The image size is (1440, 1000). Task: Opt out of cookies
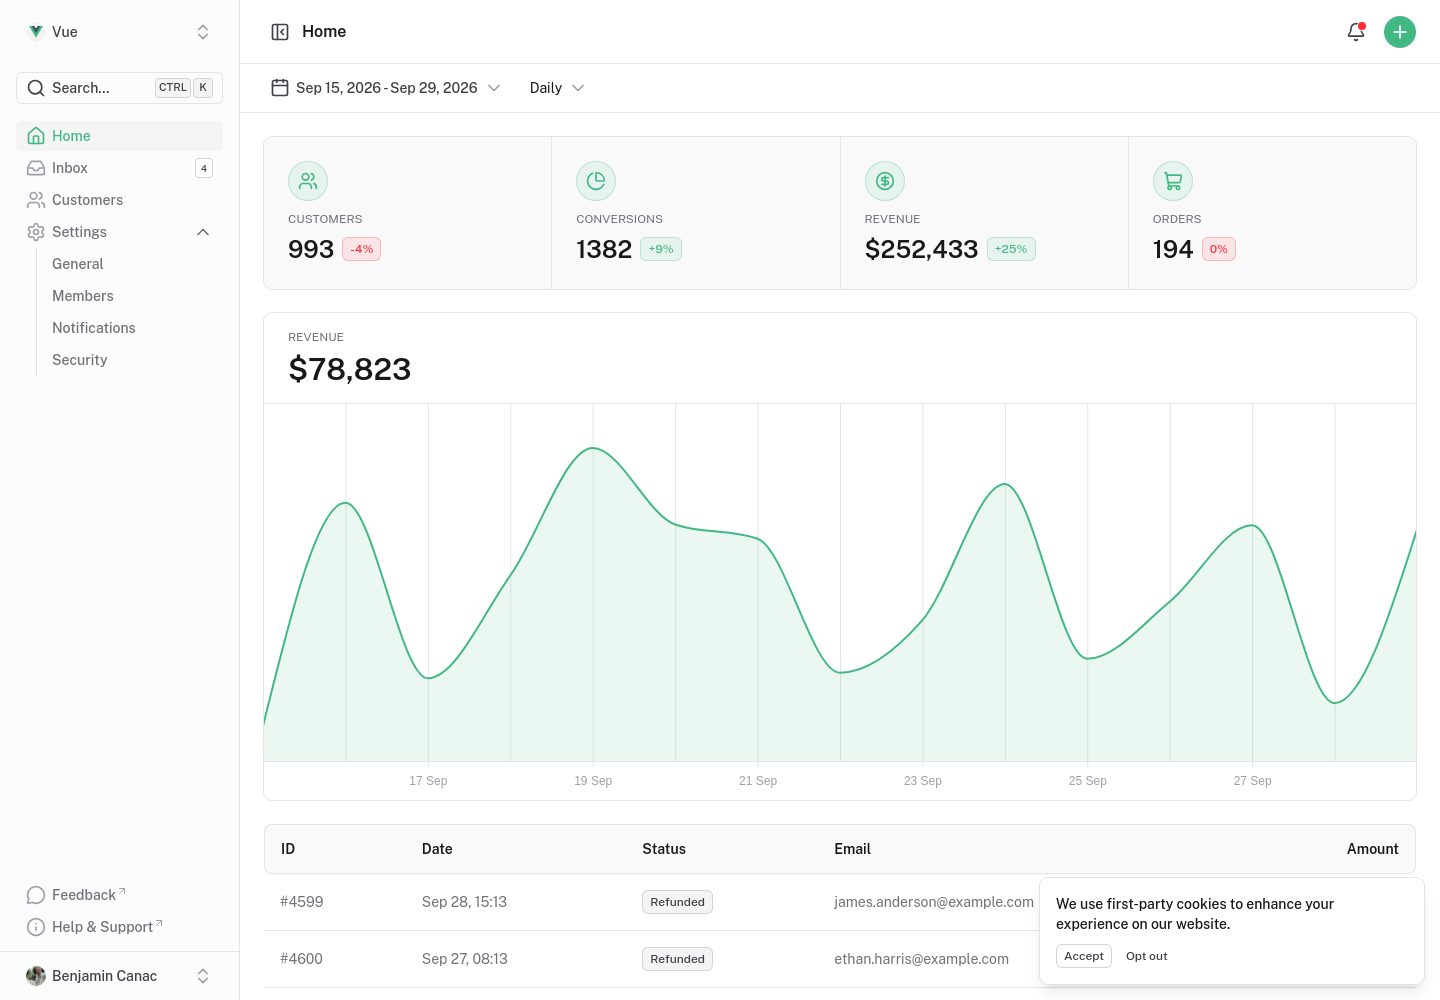coord(1147,956)
